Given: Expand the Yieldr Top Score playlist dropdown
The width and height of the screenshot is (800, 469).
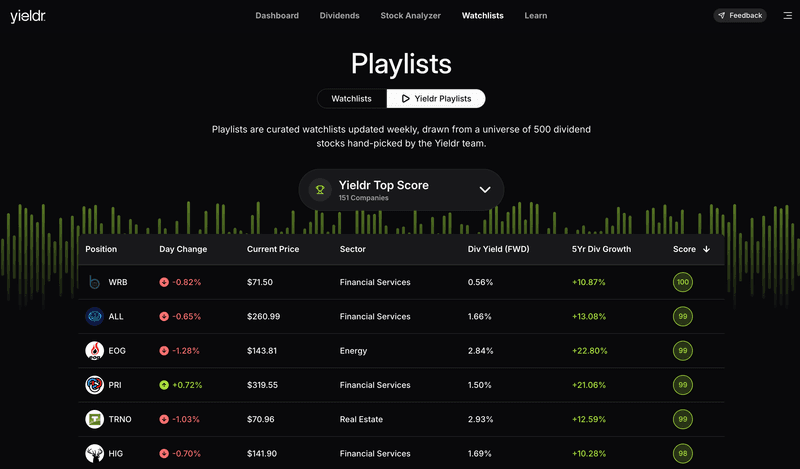Looking at the screenshot, I should tap(401, 190).
